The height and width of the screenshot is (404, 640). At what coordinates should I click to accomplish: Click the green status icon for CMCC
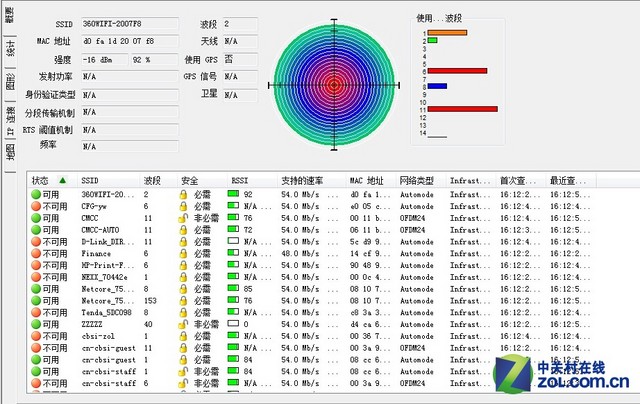36,218
